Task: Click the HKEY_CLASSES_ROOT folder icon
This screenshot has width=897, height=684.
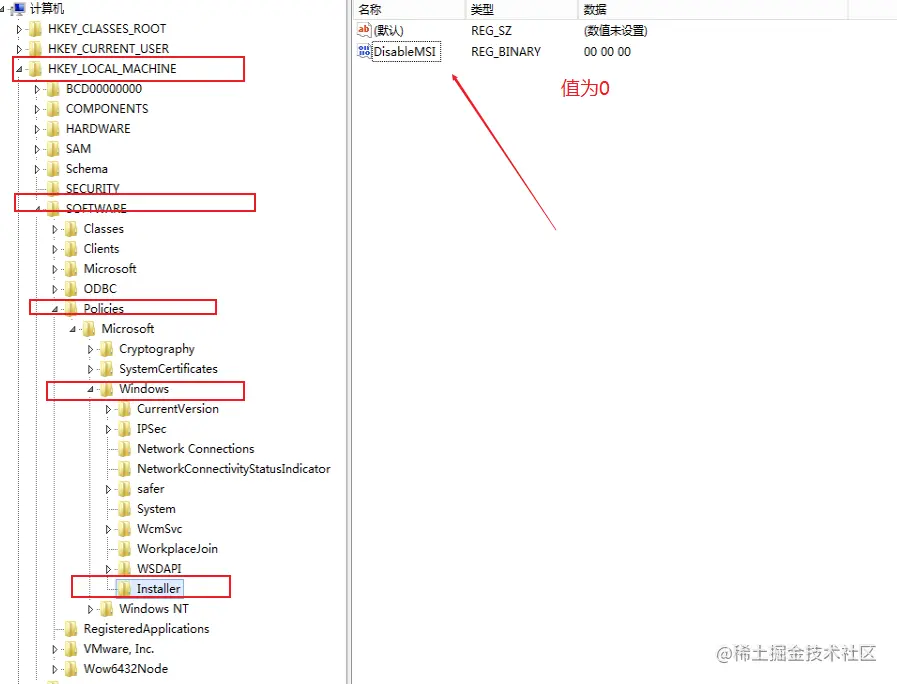Action: click(x=35, y=29)
